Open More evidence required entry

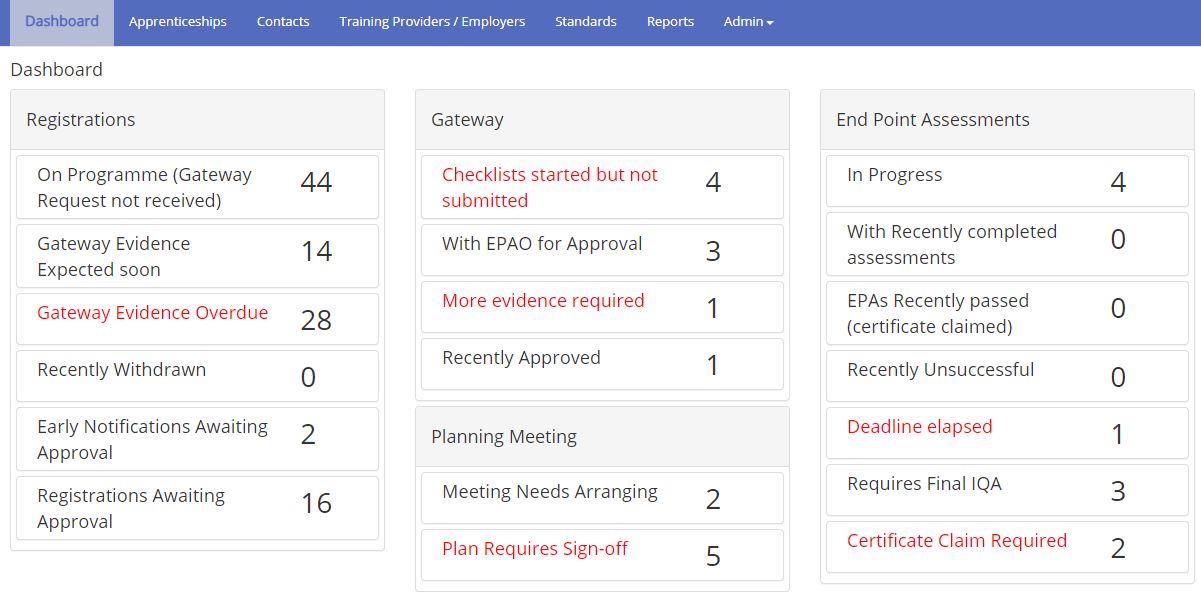[602, 307]
